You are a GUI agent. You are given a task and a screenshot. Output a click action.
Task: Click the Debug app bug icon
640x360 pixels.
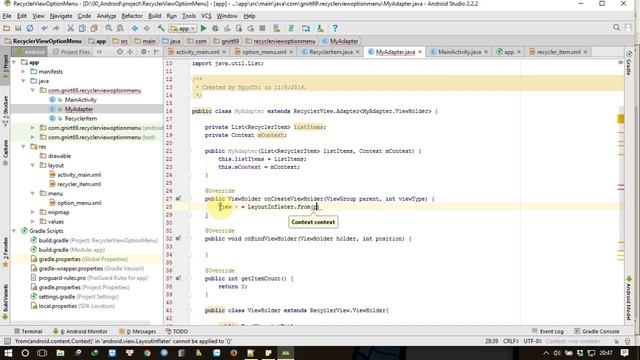coord(215,28)
